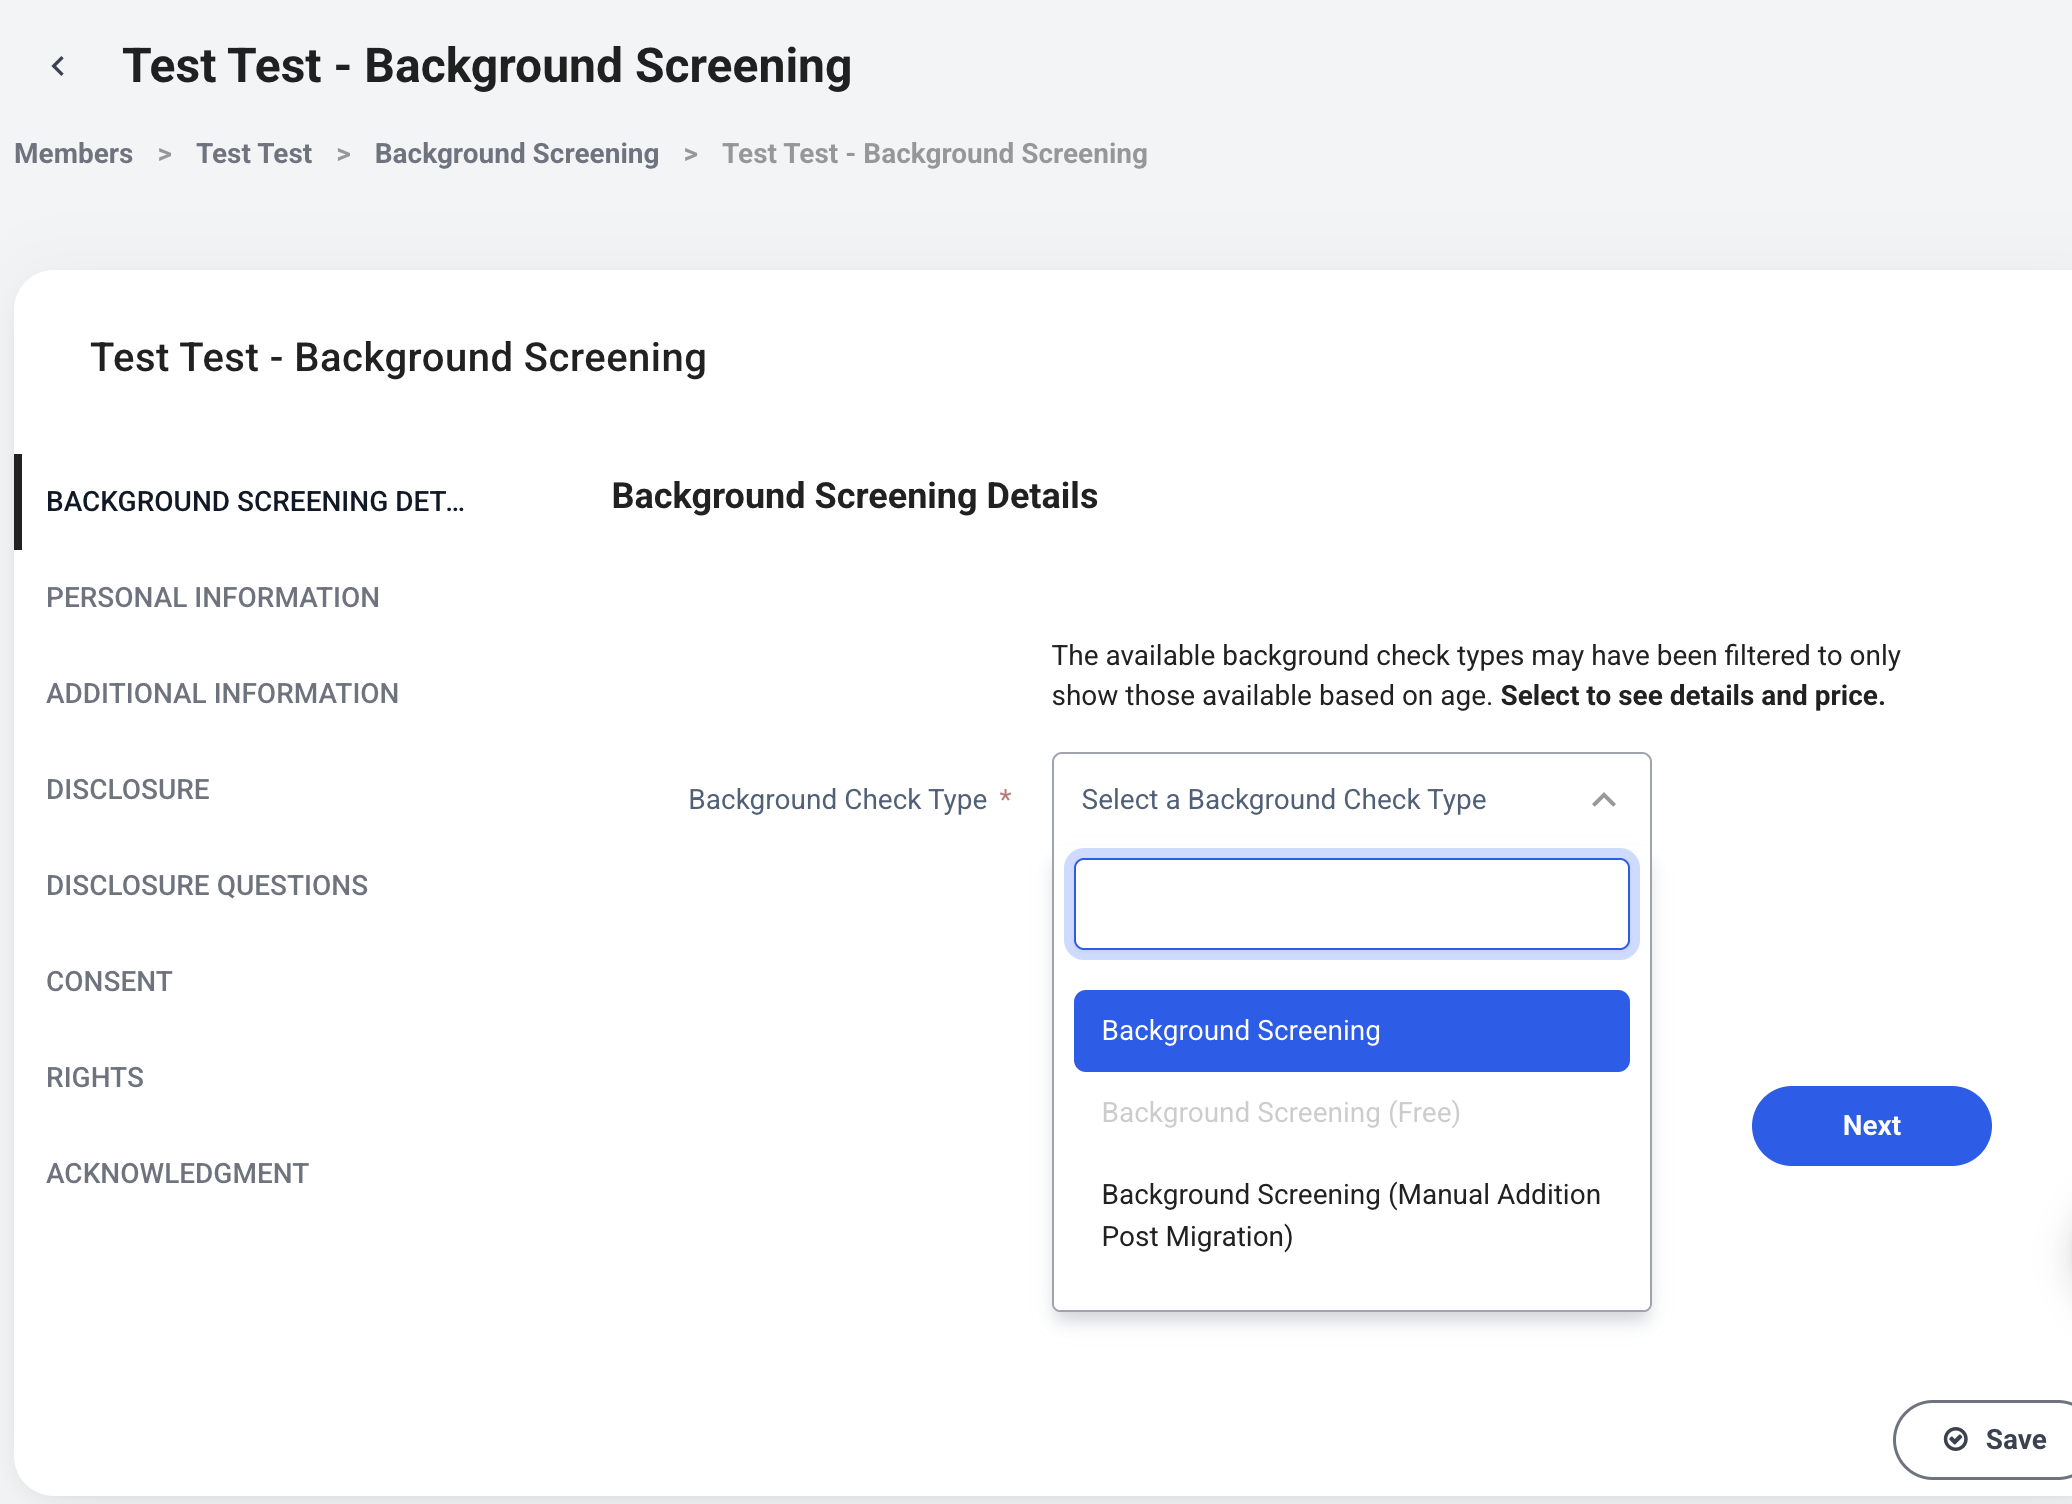The height and width of the screenshot is (1504, 2072).
Task: Click the blue Next button
Action: point(1871,1126)
